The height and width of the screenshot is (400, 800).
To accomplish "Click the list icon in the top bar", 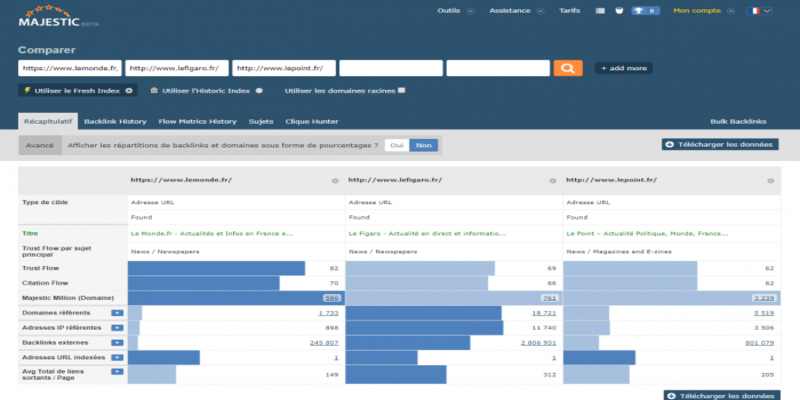I will pyautogui.click(x=600, y=11).
